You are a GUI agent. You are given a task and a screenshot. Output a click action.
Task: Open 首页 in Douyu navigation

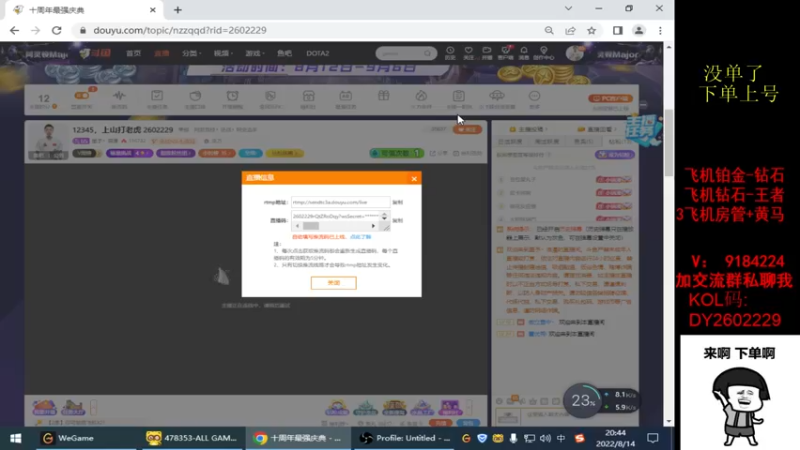click(x=134, y=53)
